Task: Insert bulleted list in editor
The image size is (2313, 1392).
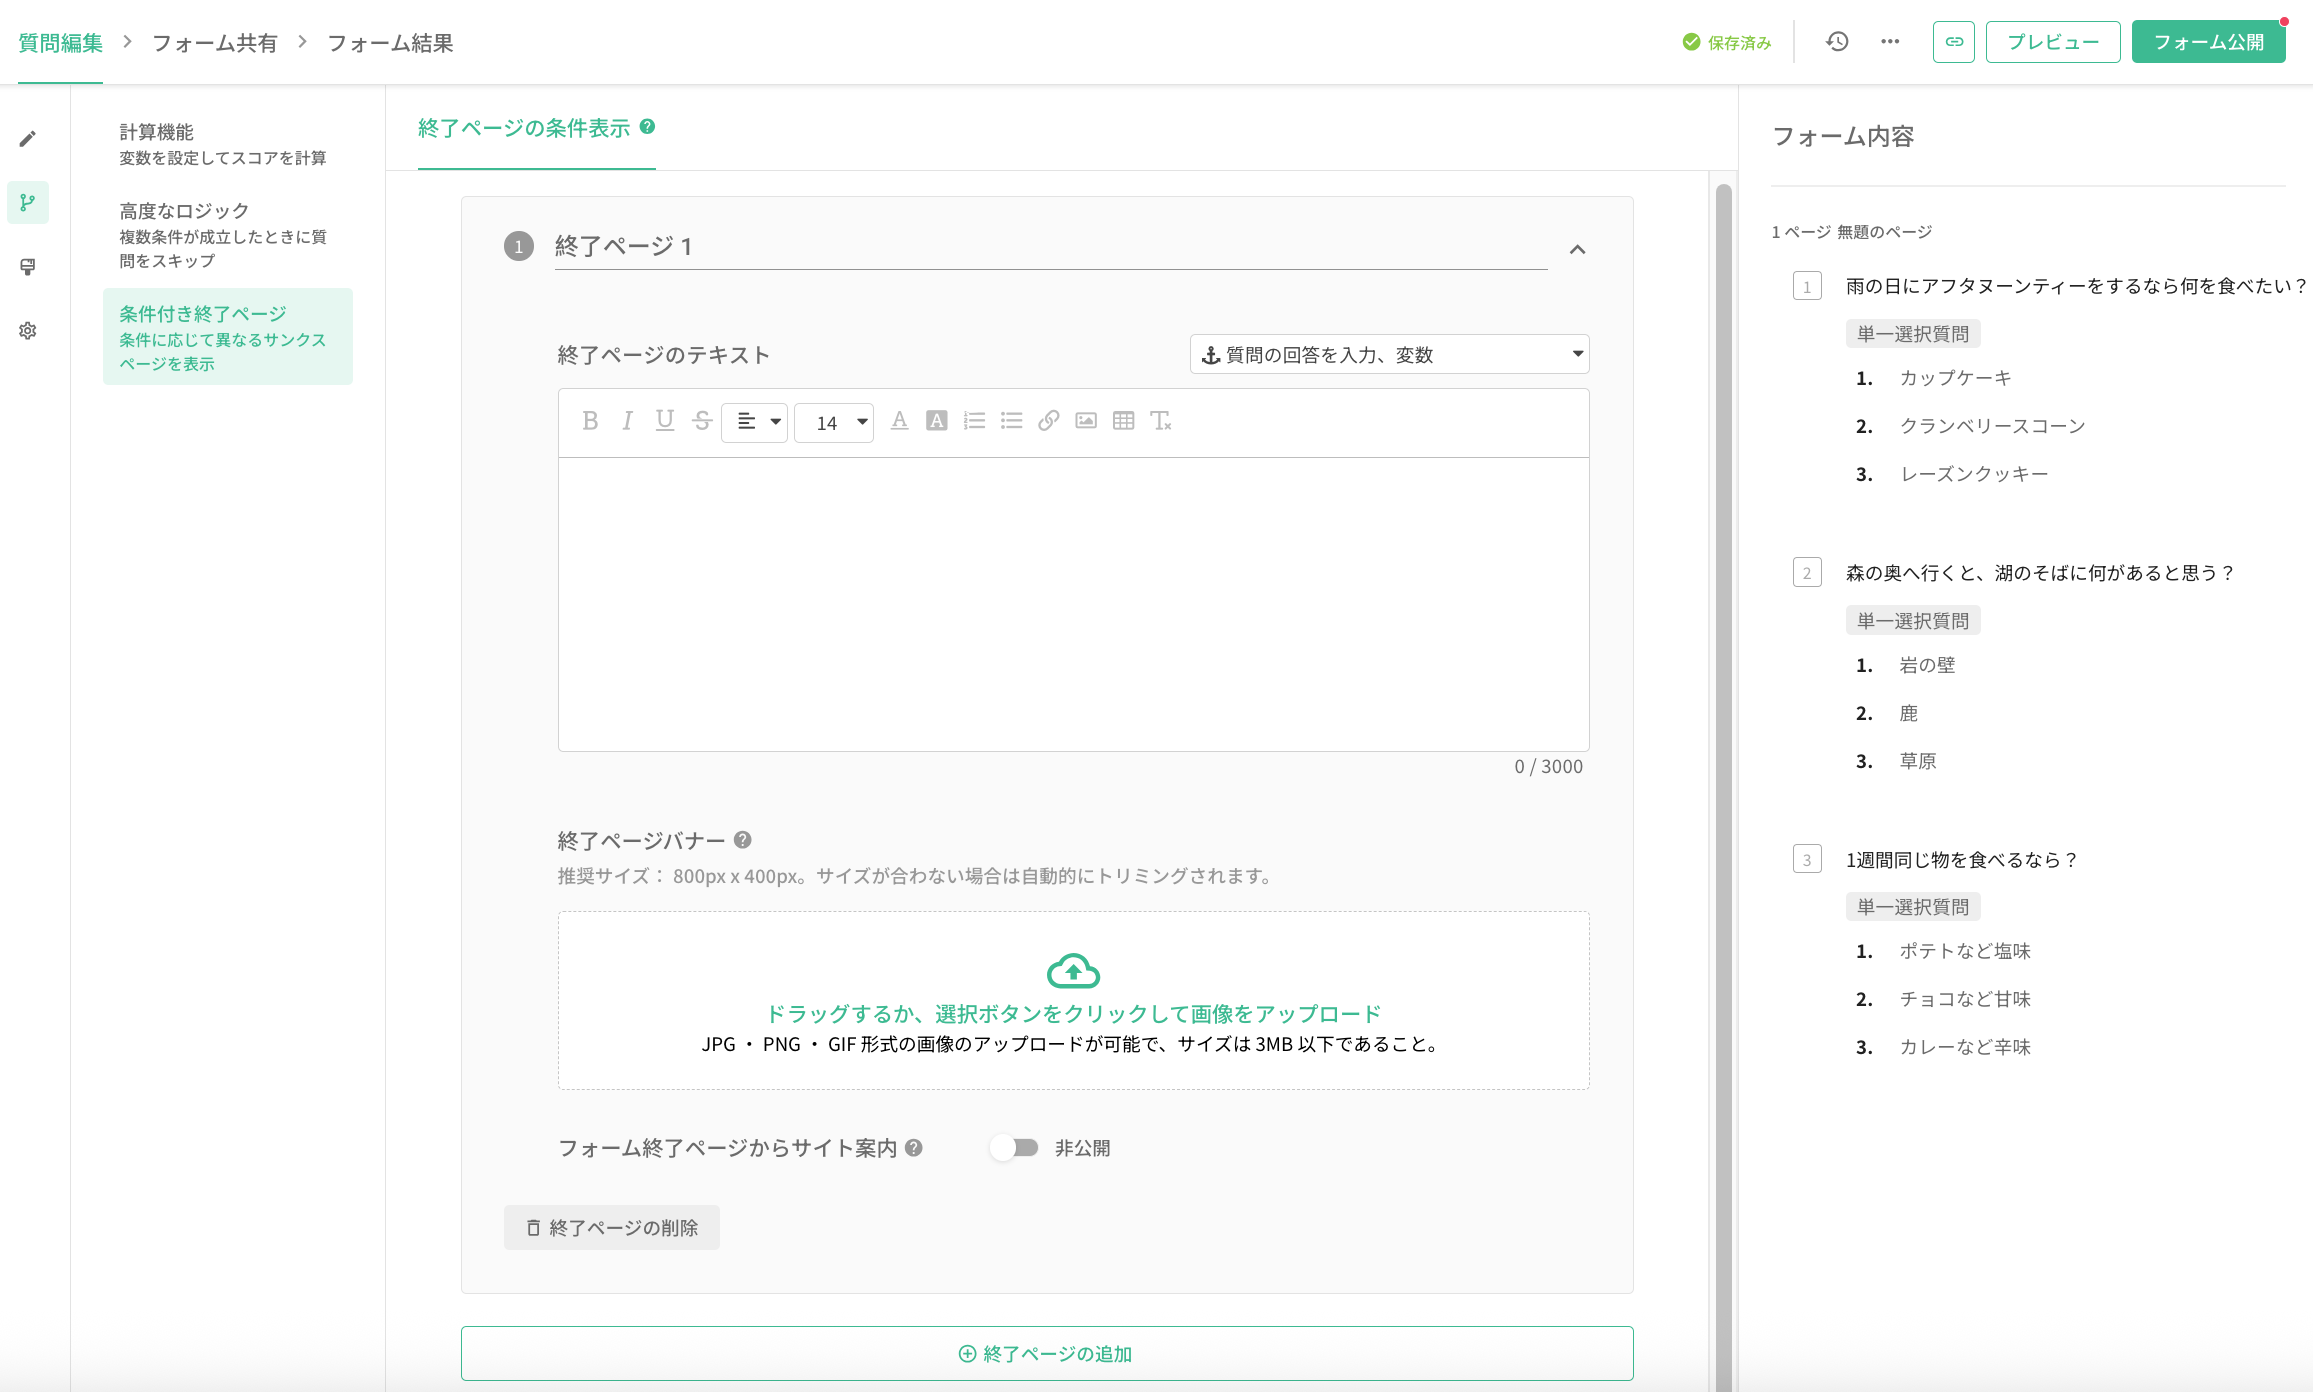Action: [x=1012, y=421]
